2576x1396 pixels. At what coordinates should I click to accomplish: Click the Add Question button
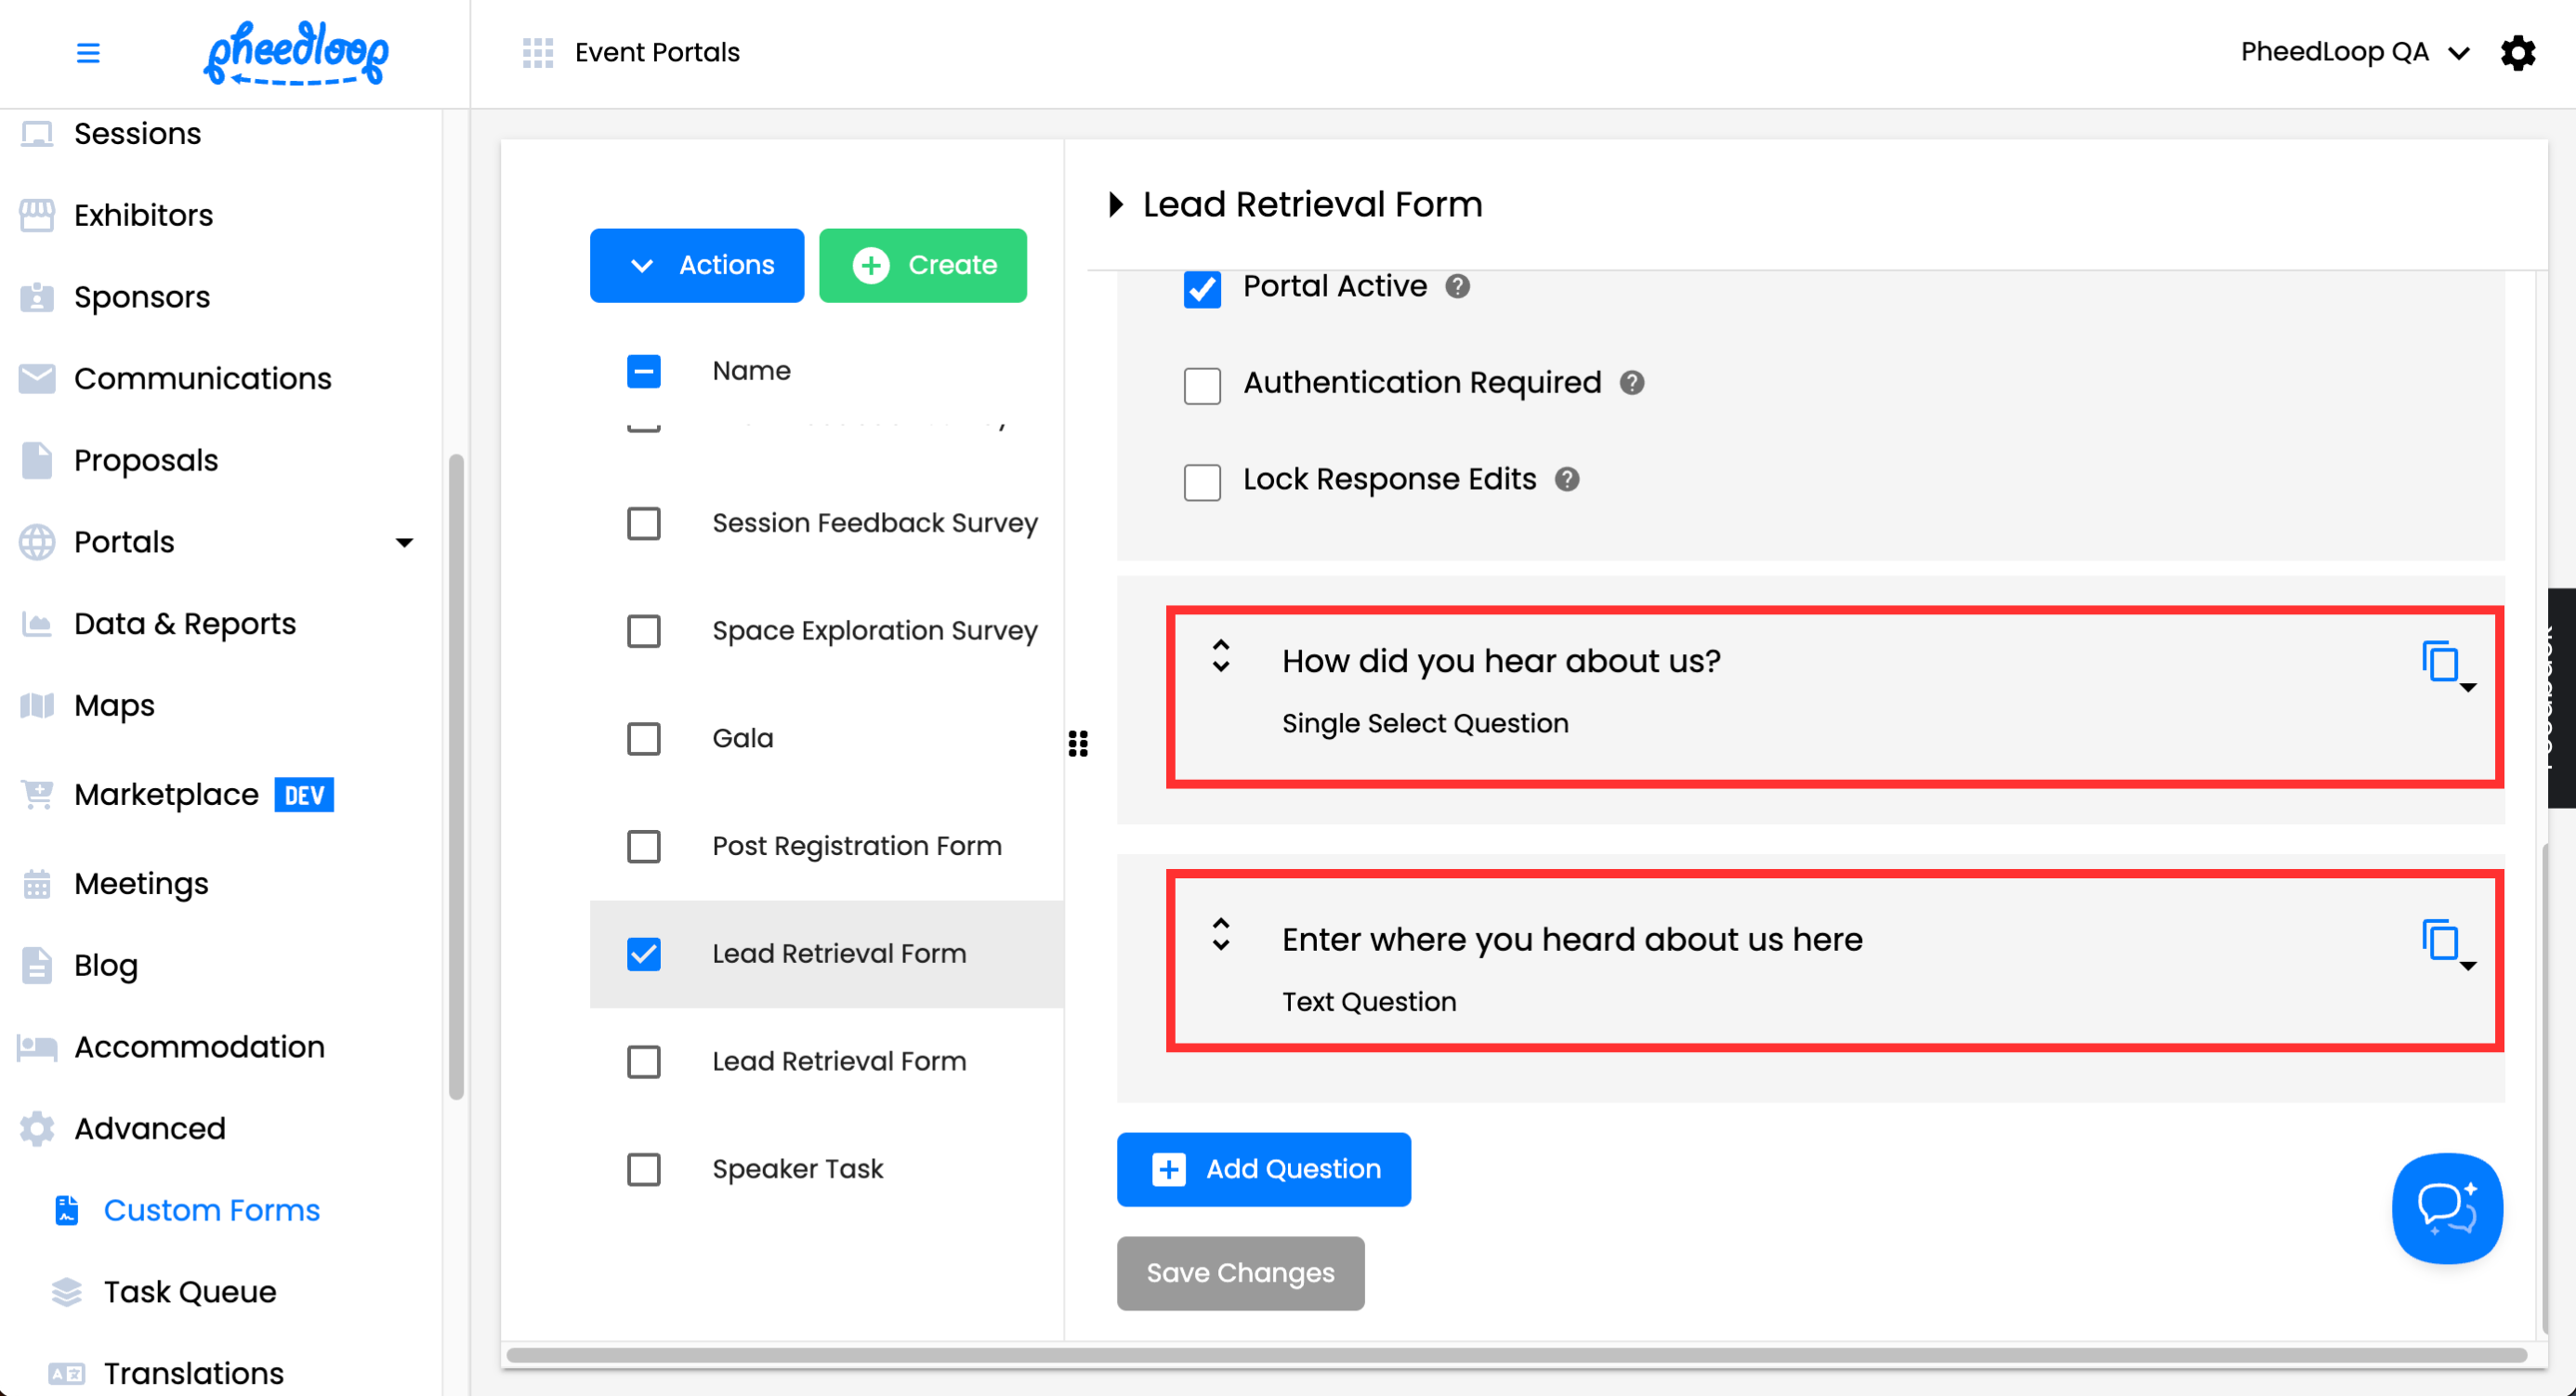(1263, 1169)
